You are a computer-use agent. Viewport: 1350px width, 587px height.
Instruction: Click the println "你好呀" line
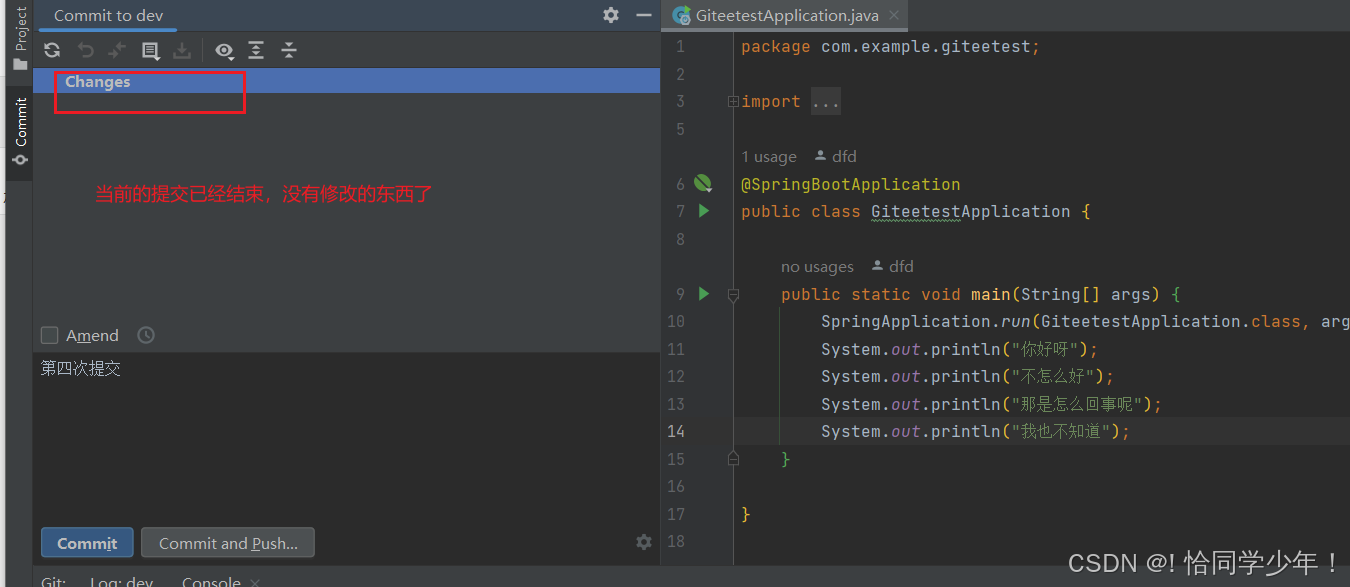(960, 350)
